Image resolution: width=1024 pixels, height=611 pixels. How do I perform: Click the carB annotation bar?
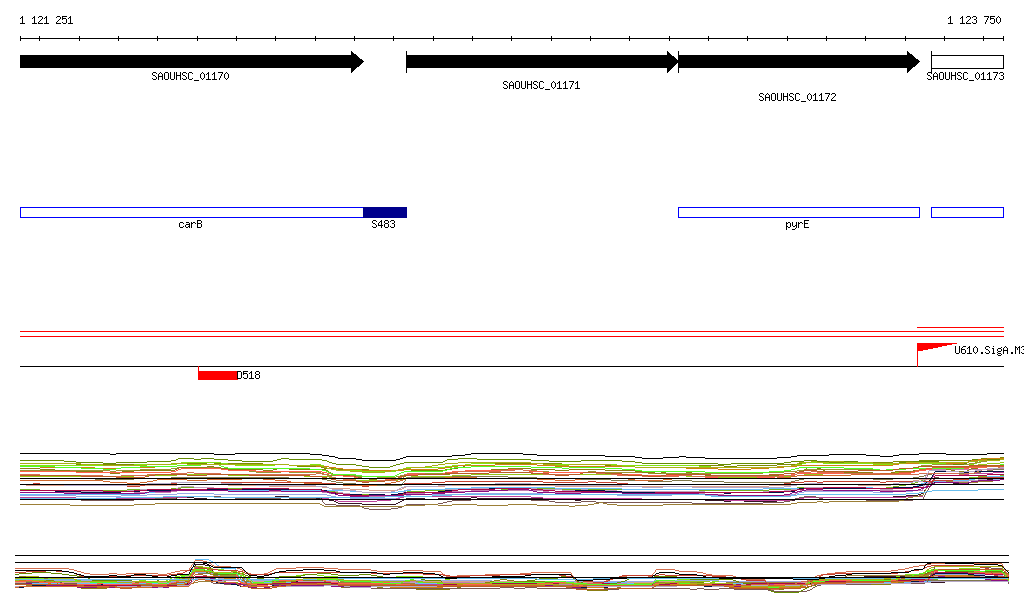pyautogui.click(x=190, y=212)
